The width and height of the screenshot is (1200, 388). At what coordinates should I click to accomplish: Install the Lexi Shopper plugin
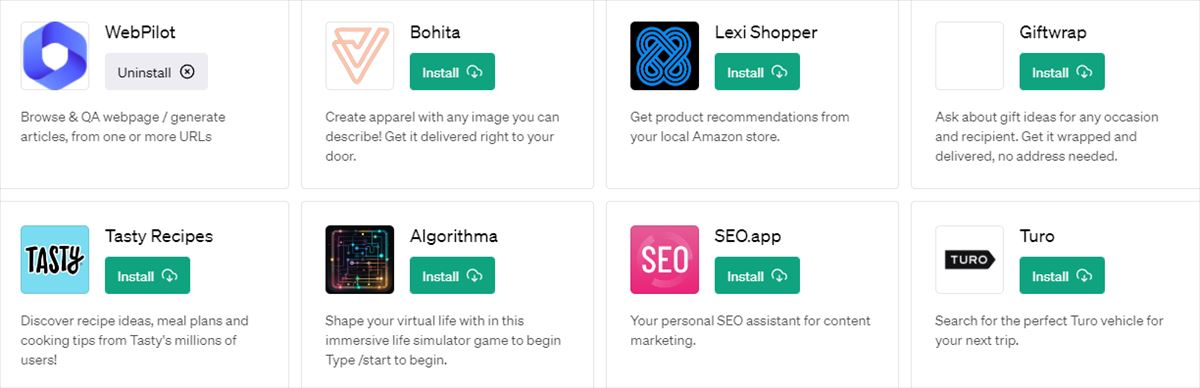(x=757, y=72)
